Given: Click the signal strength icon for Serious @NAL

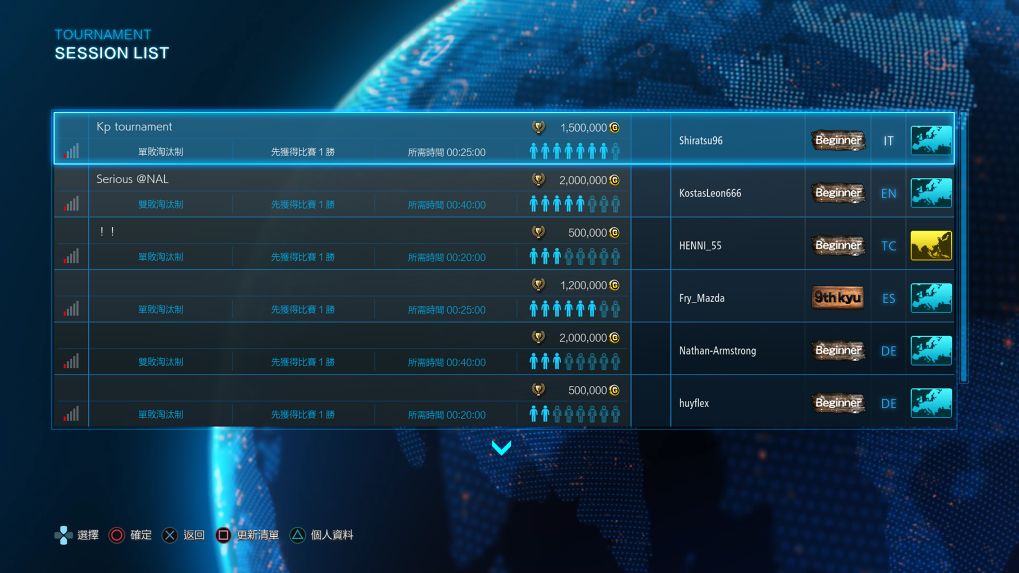Looking at the screenshot, I should coord(71,204).
